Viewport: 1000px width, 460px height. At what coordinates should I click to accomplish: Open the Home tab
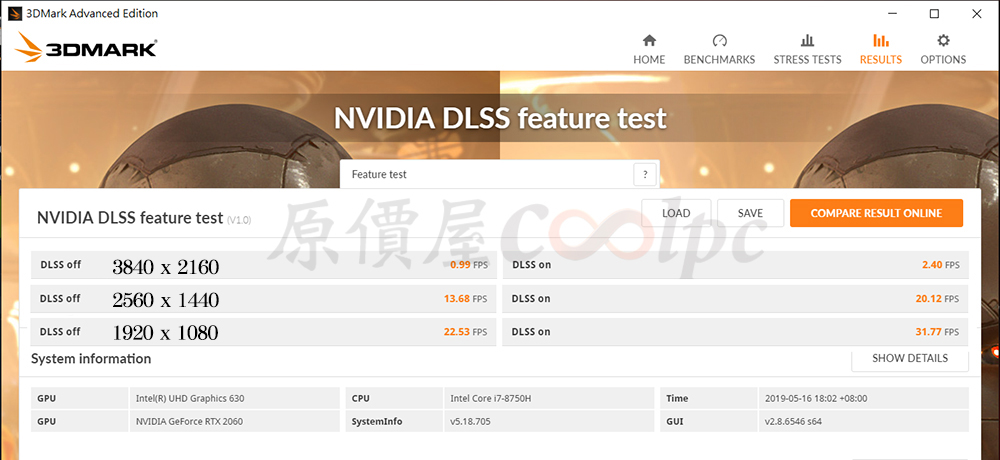pyautogui.click(x=649, y=50)
